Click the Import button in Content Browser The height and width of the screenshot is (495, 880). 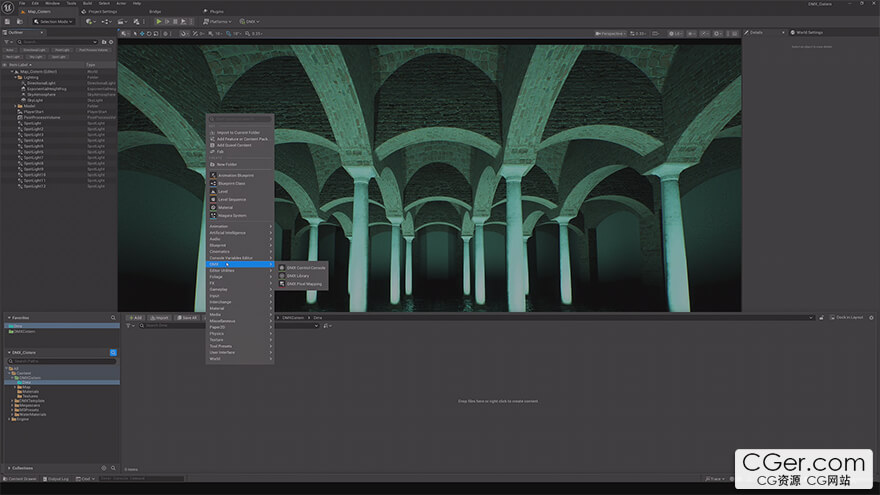(159, 318)
